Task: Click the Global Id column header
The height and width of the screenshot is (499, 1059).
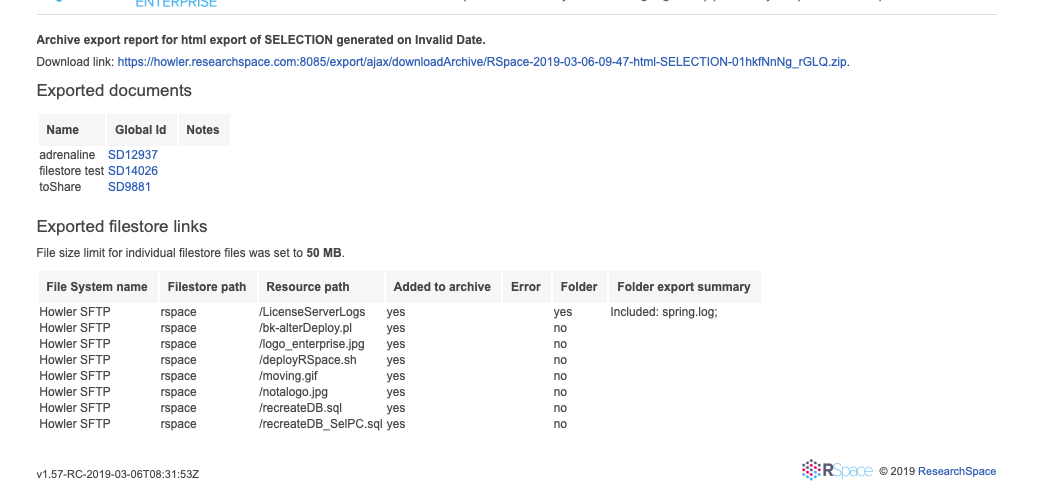Action: [x=141, y=130]
